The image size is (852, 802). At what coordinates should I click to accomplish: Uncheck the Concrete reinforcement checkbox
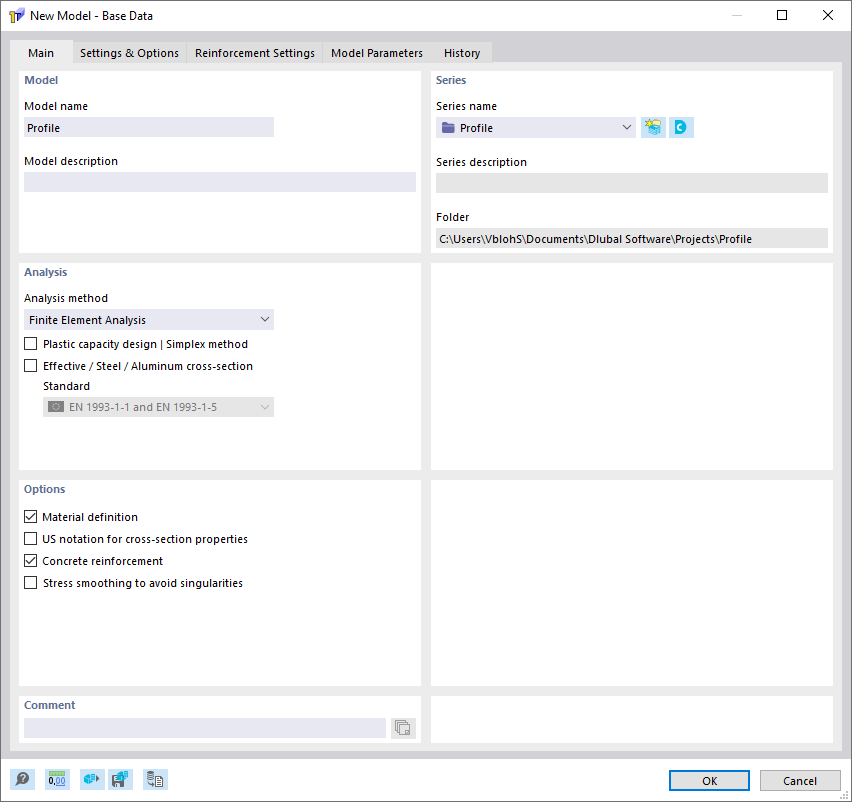30,561
